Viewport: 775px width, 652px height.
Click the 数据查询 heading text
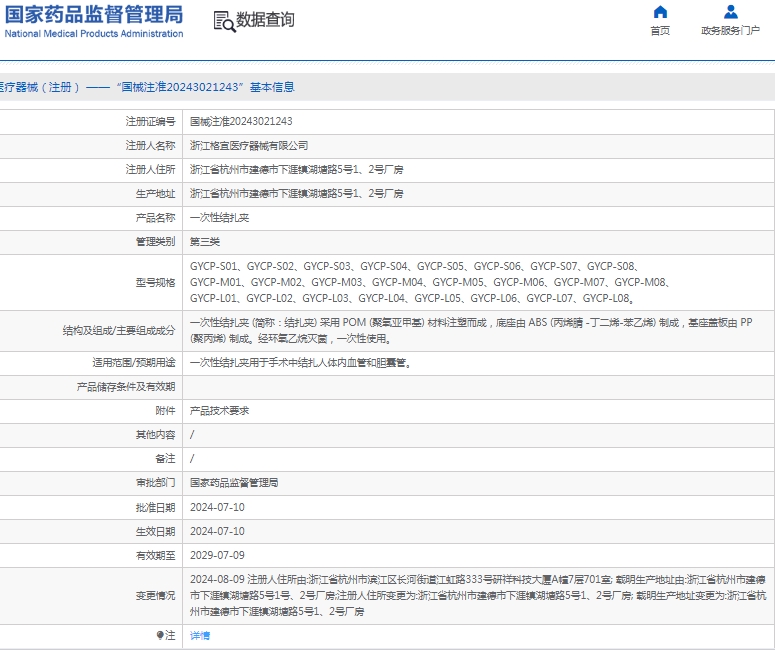(265, 20)
